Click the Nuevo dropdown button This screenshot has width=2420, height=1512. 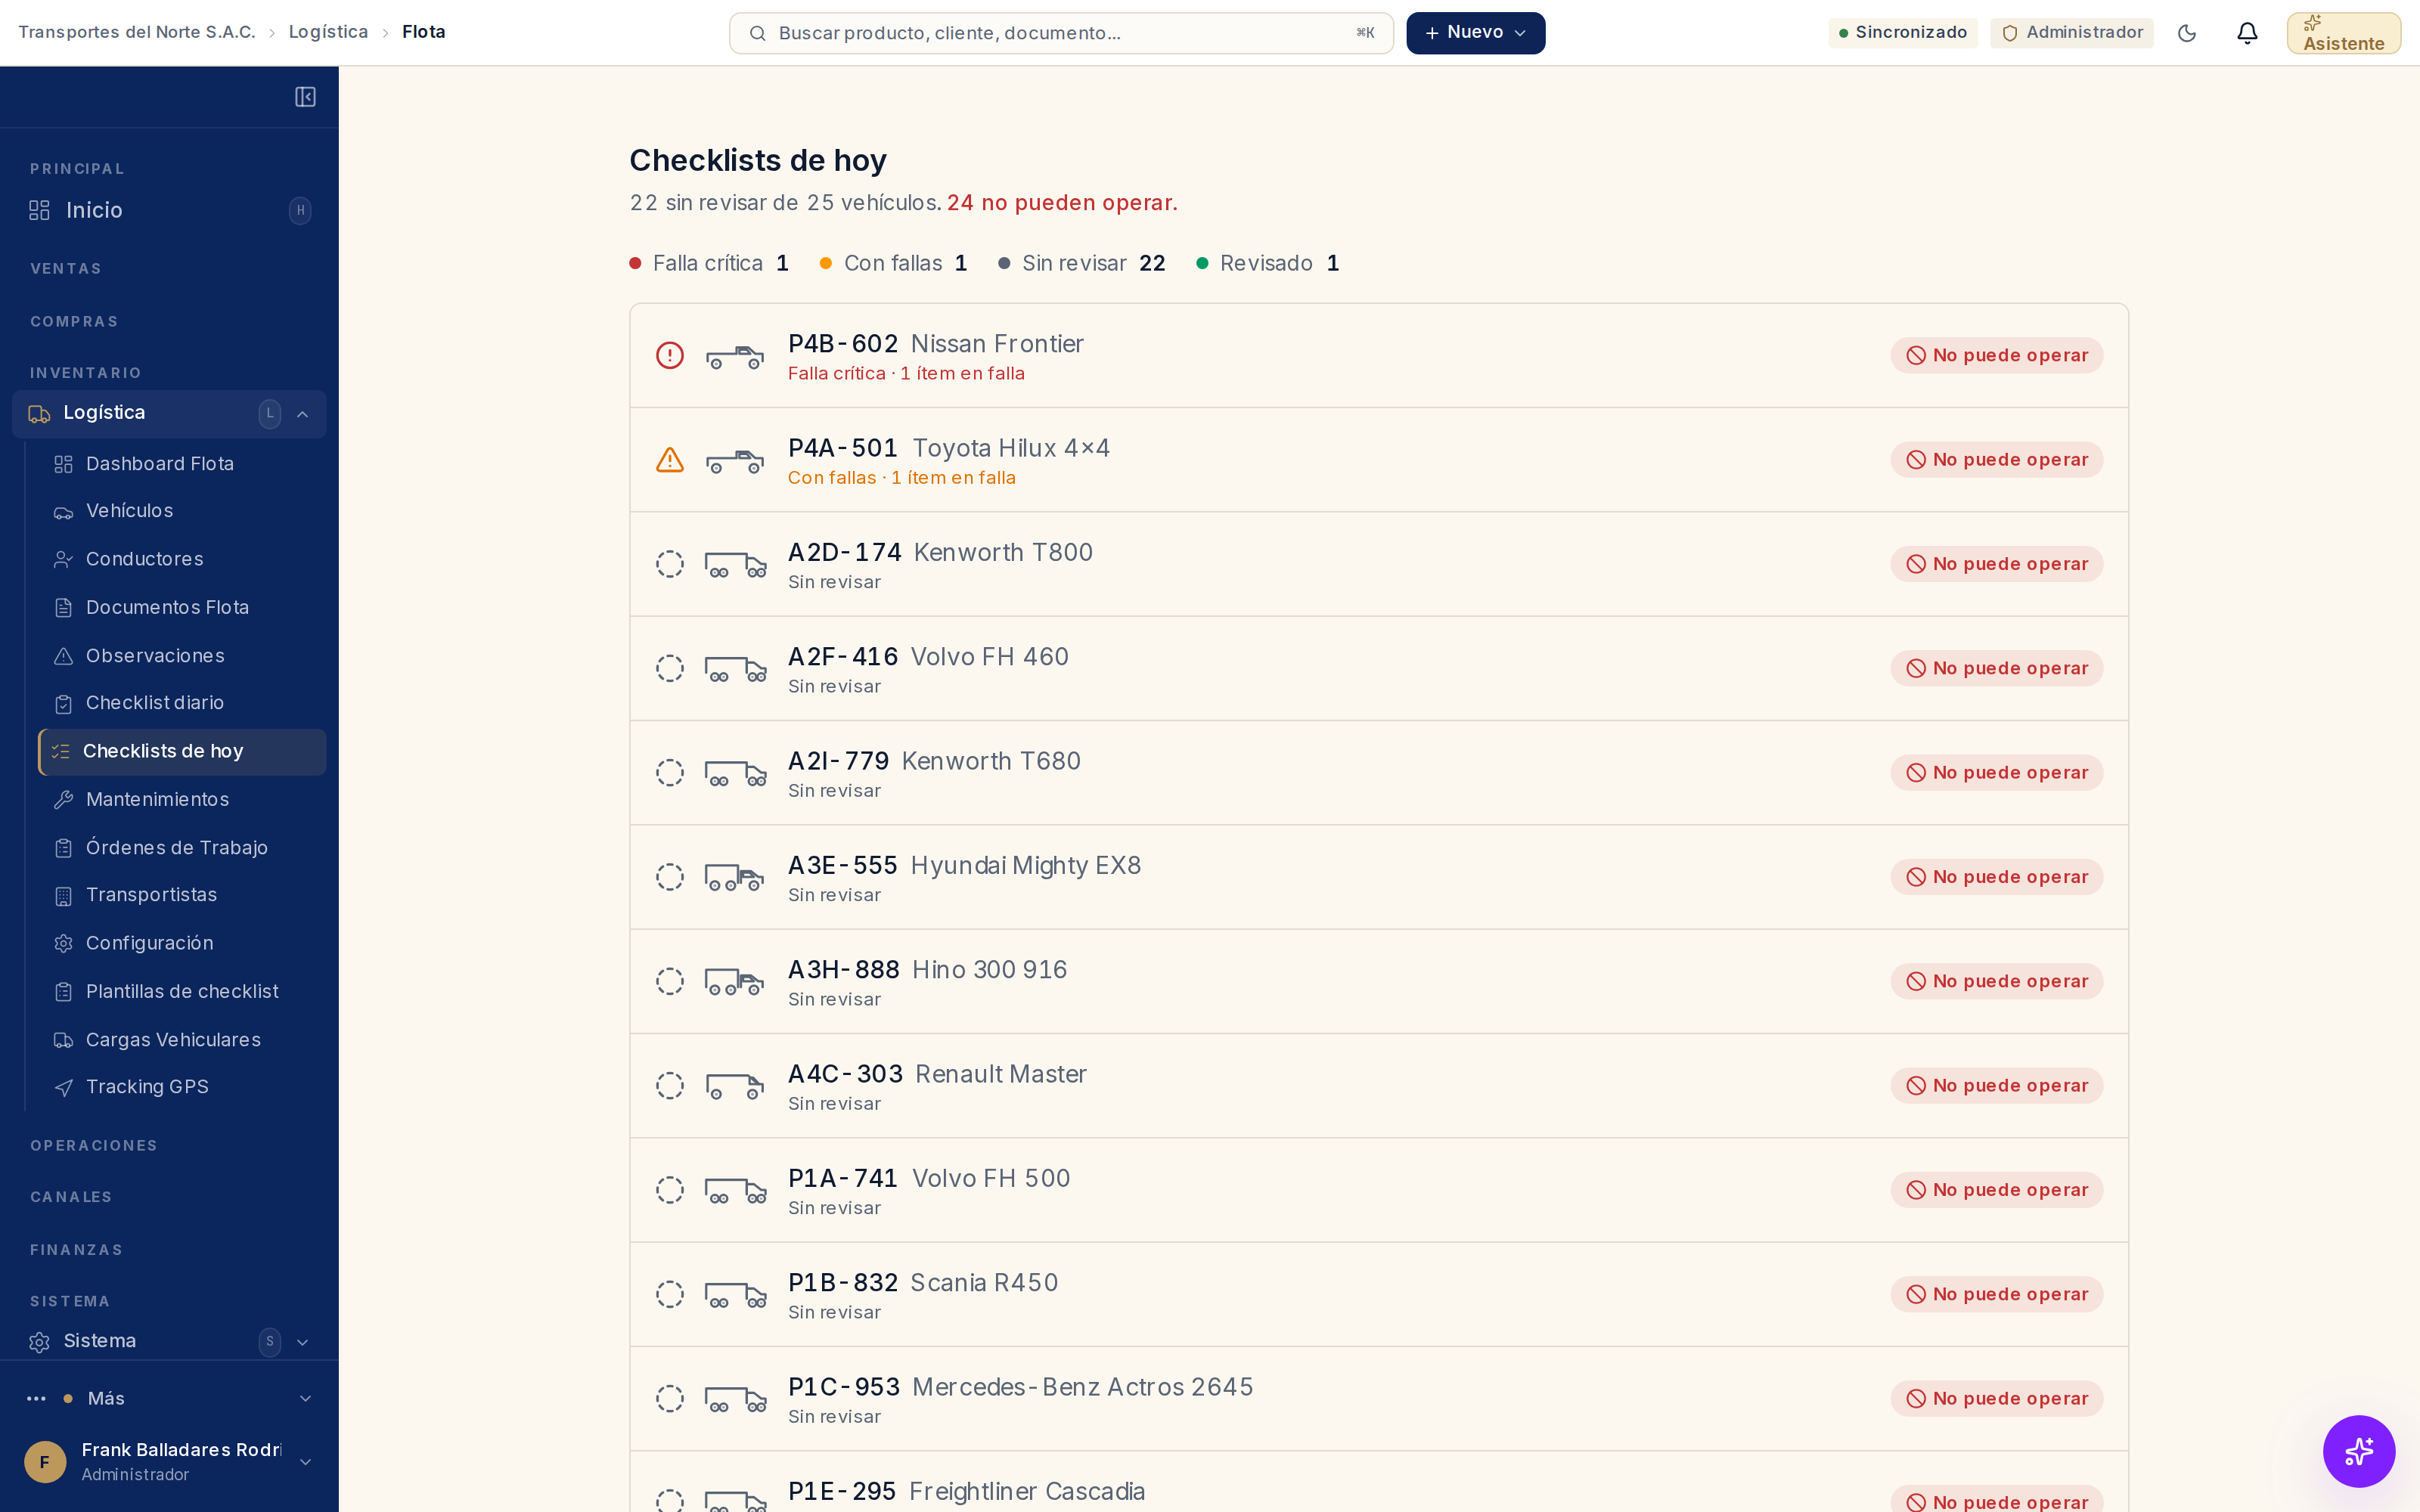[1475, 33]
